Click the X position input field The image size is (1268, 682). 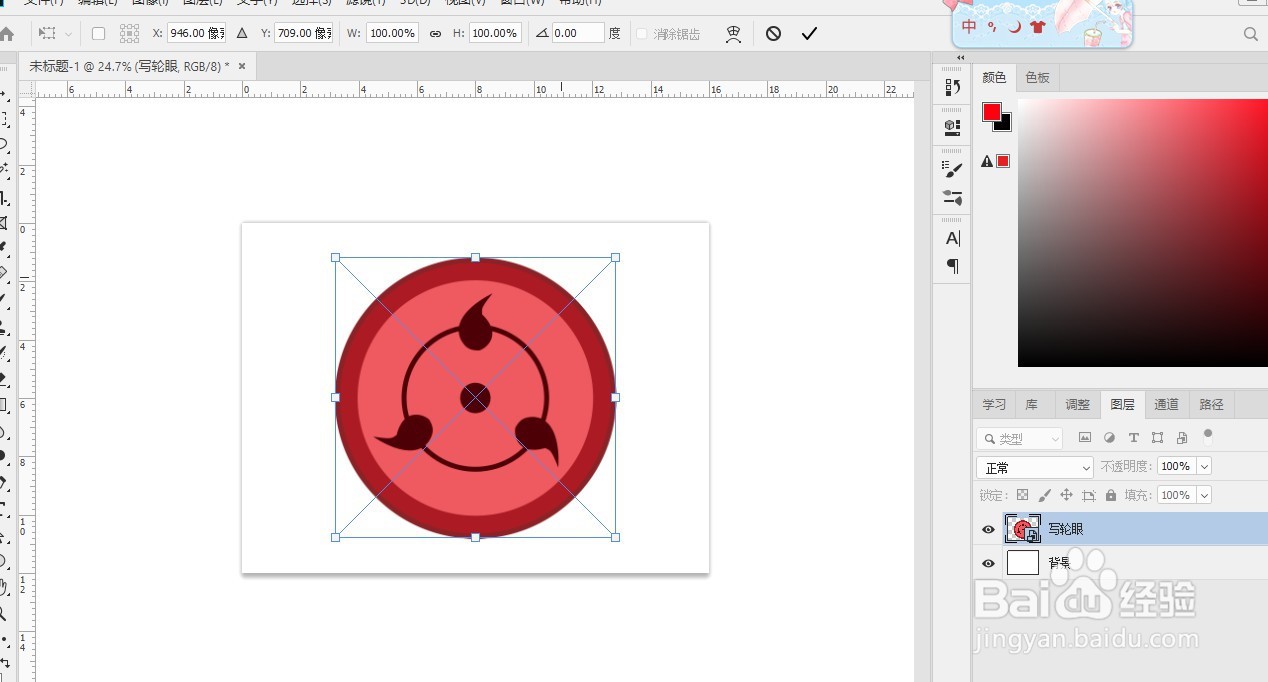coord(196,34)
